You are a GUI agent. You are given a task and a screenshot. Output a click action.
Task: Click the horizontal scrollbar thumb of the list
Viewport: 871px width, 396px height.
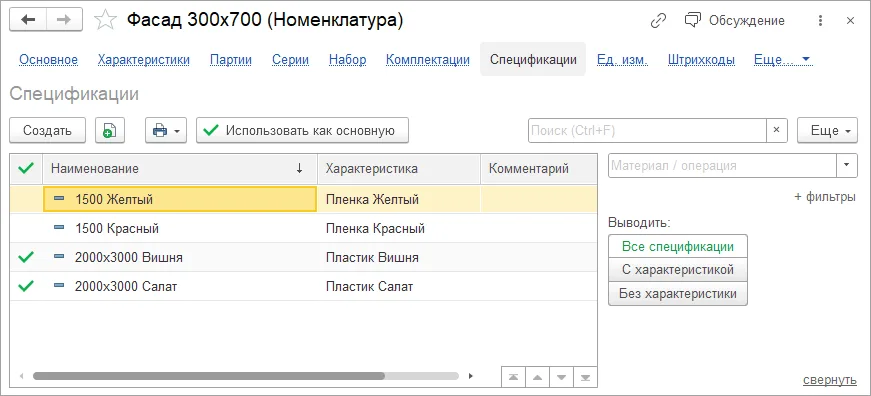coord(208,376)
